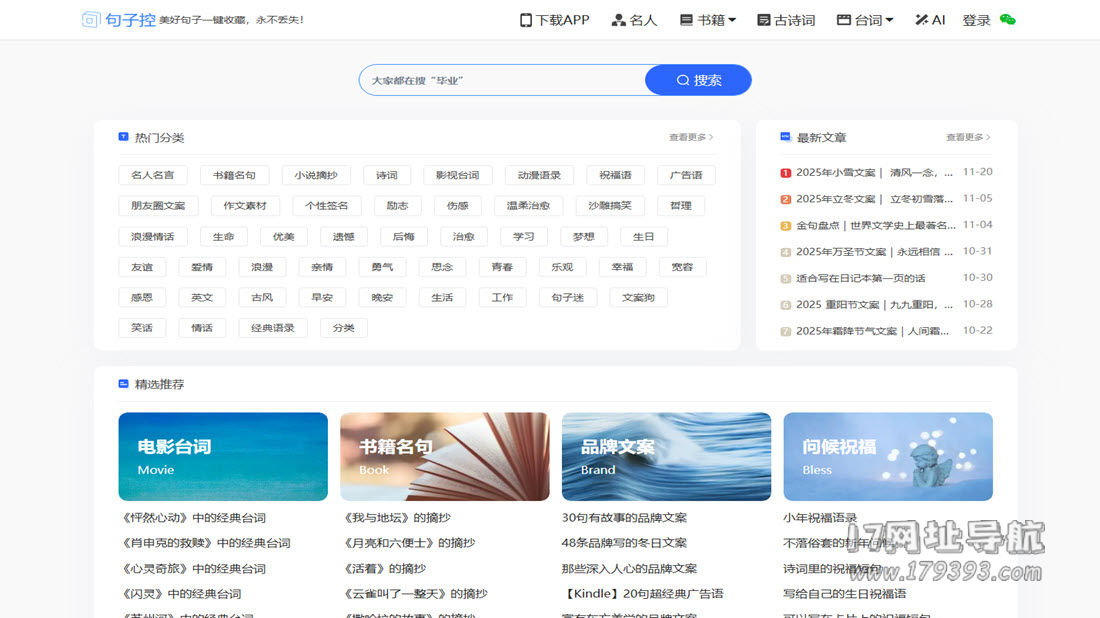Open the 登录 login link
1100x618 pixels.
click(x=976, y=20)
